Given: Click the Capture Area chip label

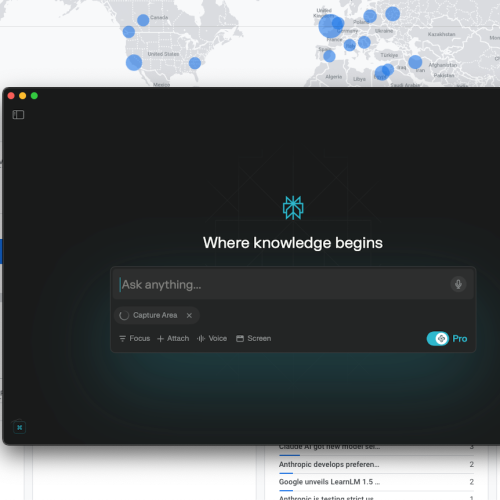Looking at the screenshot, I should 155,315.
